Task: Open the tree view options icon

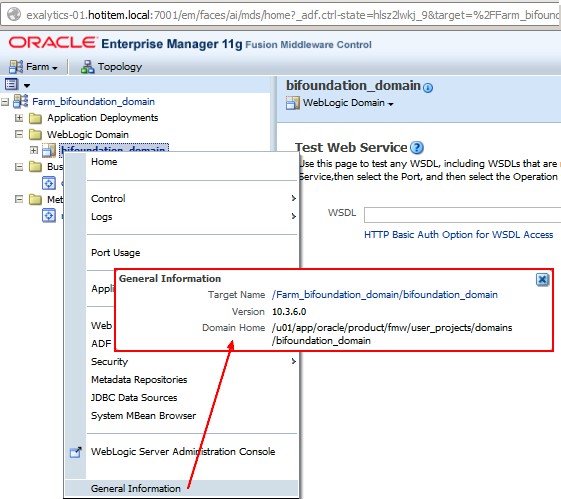Action: tap(11, 84)
